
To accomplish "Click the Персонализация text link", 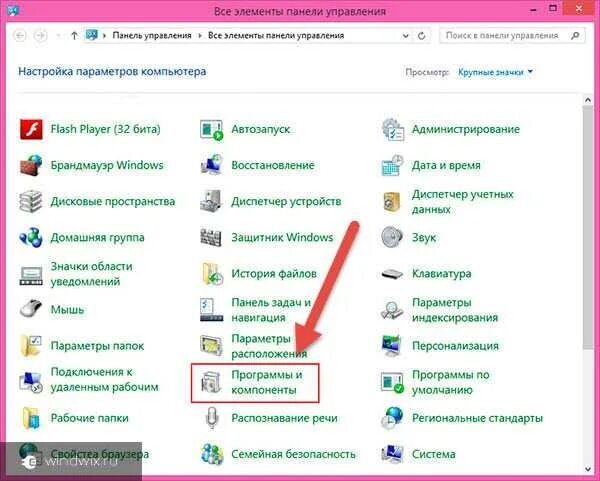I will click(455, 346).
